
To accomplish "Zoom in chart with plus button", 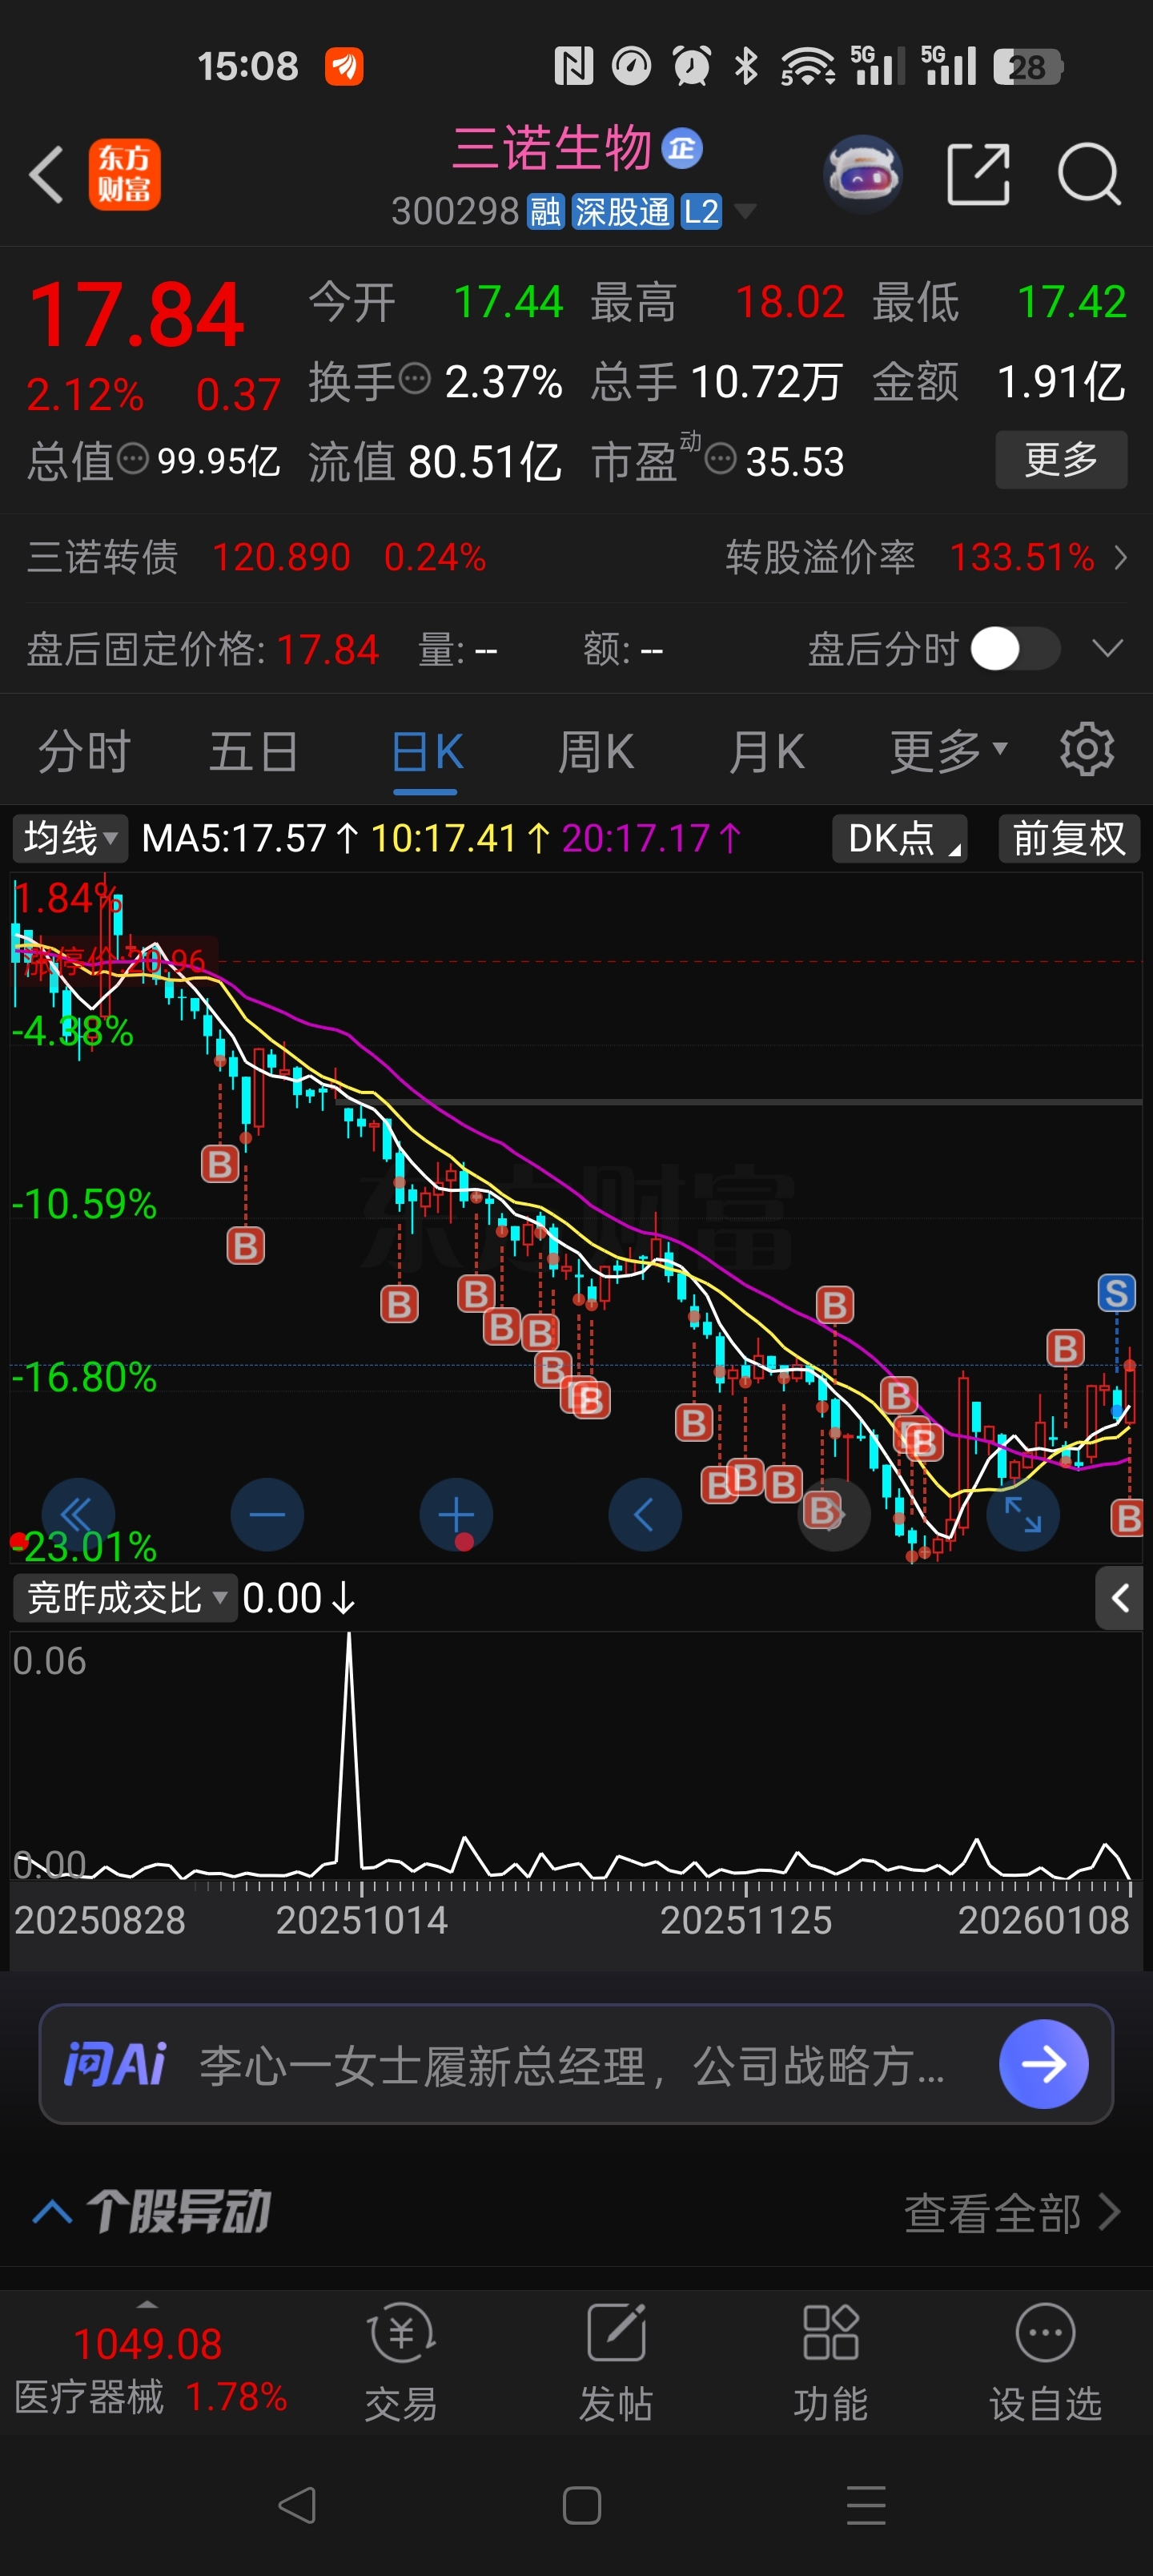I will (456, 1514).
